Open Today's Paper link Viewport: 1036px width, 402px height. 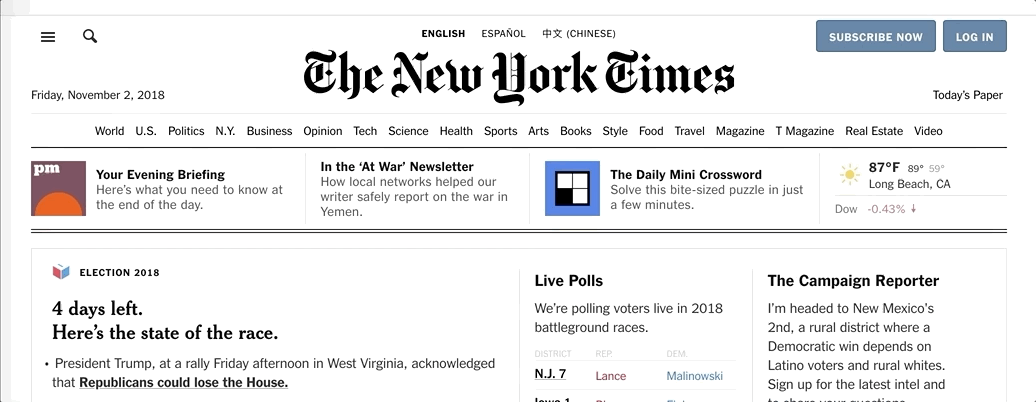[x=967, y=95]
